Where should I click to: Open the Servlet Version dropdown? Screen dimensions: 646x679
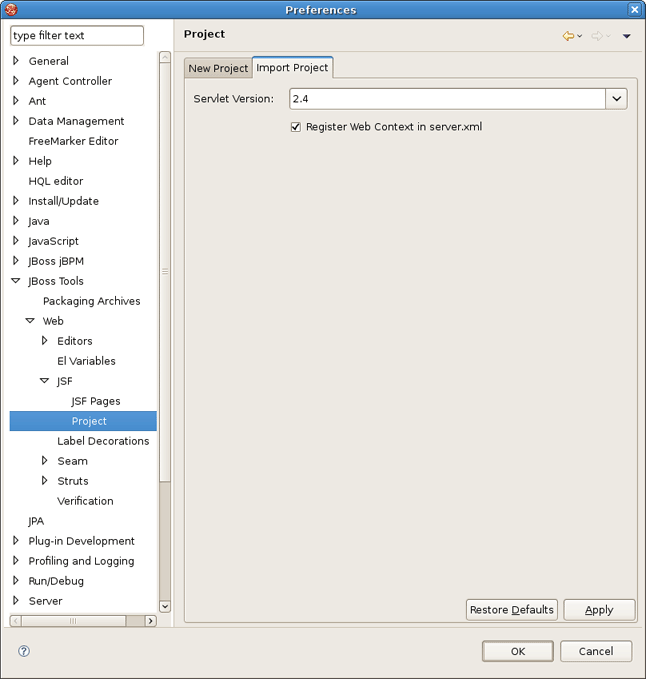[x=617, y=99]
